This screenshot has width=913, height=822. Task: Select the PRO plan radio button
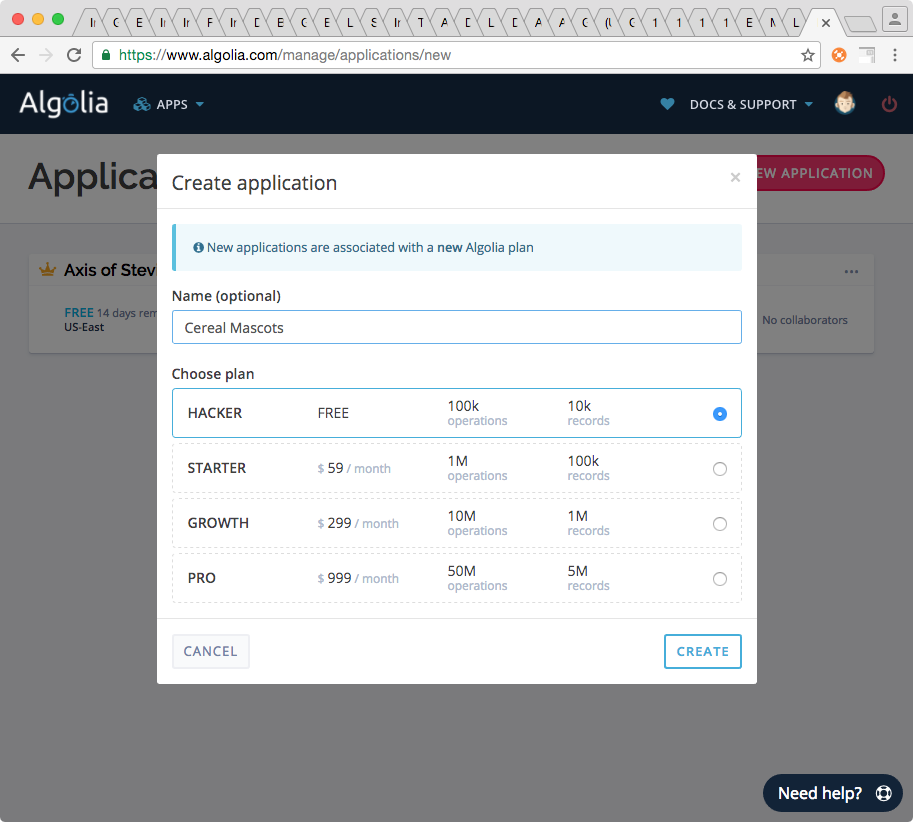click(720, 579)
